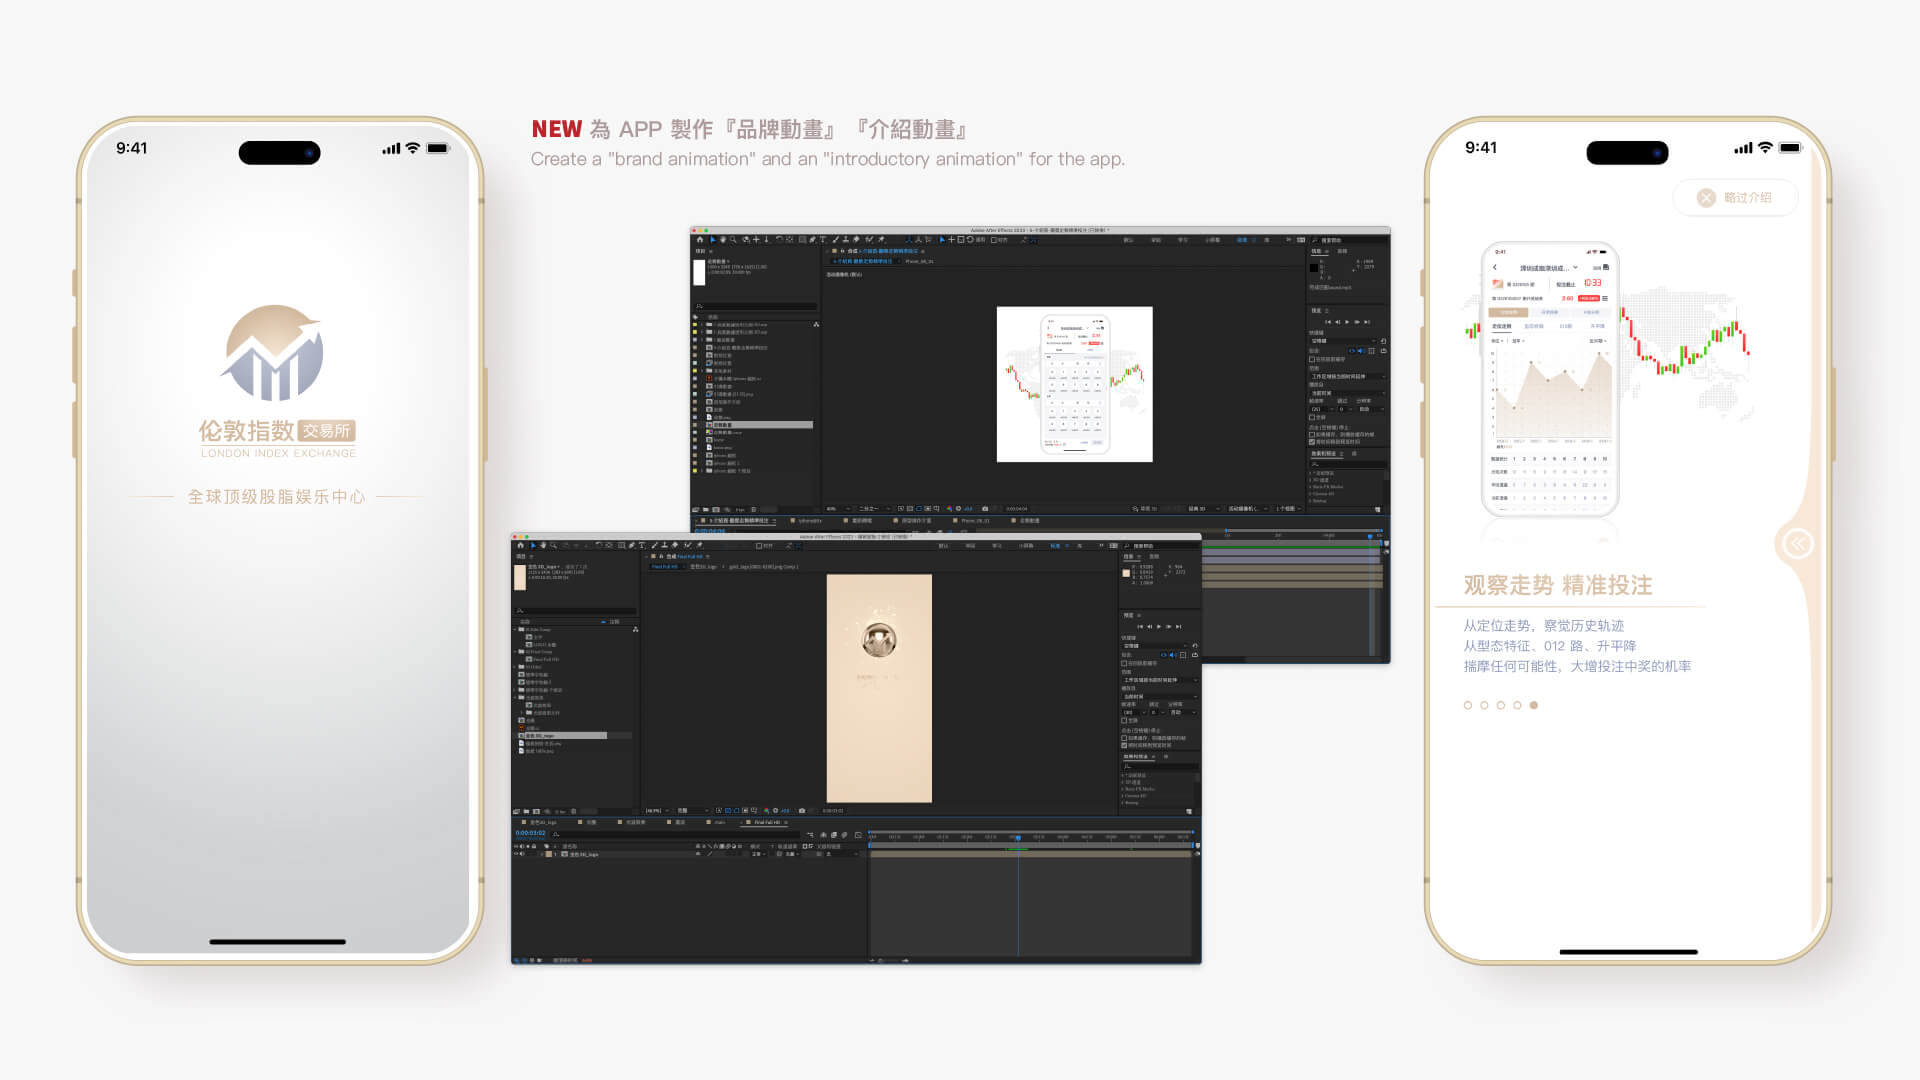1920x1080 pixels.
Task: Select the Pen tool in front After Effects window
Action: 632,545
